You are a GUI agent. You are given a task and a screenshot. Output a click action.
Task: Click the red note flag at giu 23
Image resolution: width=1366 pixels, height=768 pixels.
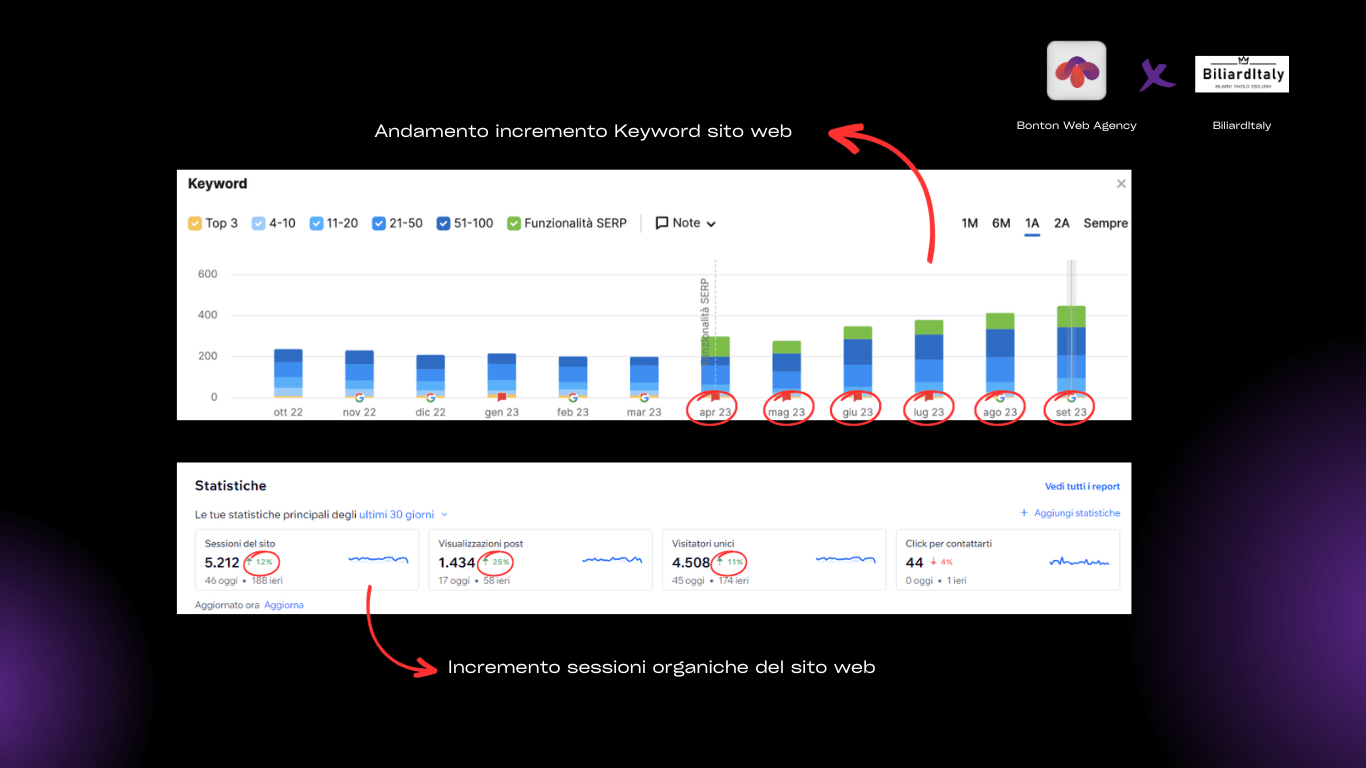point(857,397)
